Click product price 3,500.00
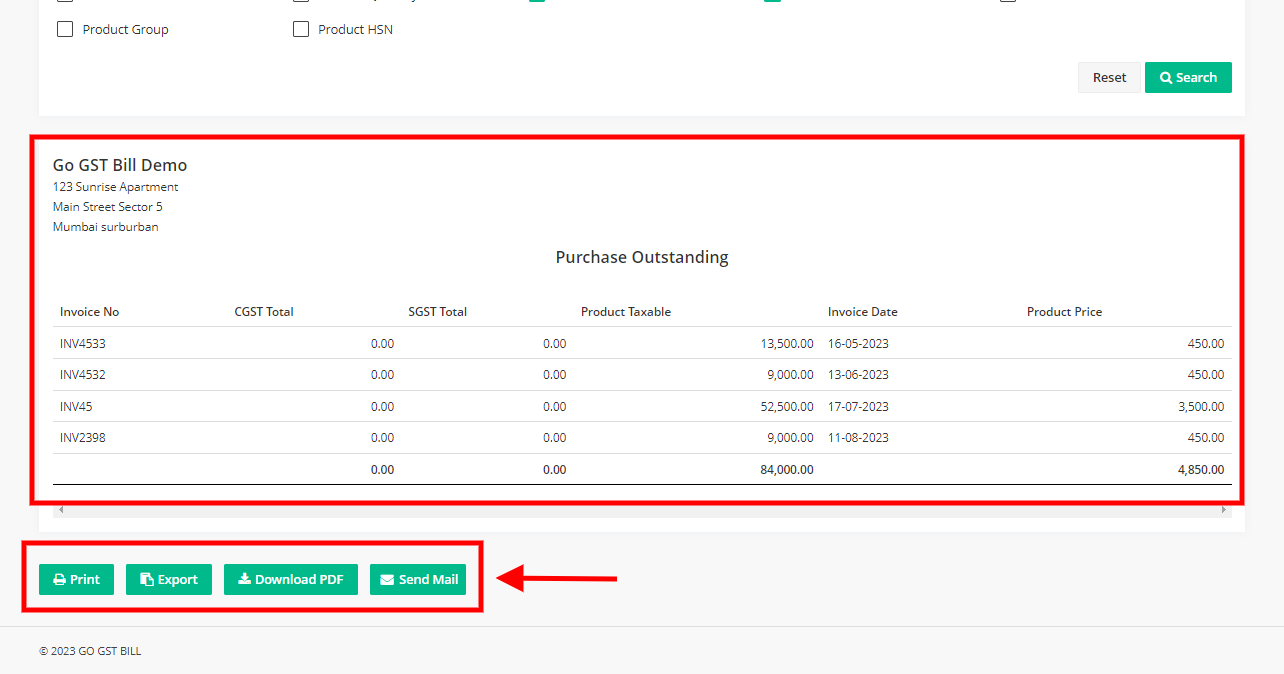Viewport: 1284px width, 674px height. (x=1201, y=407)
